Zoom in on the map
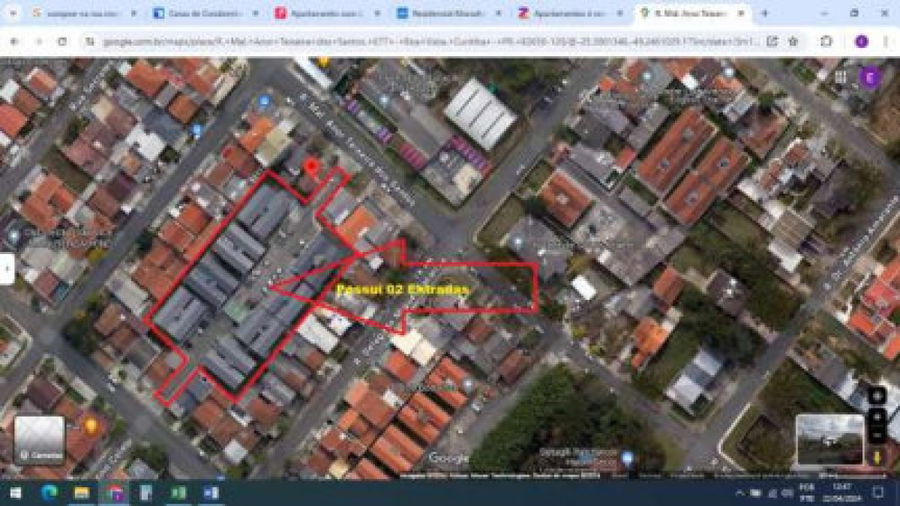The height and width of the screenshot is (506, 900). point(877,417)
